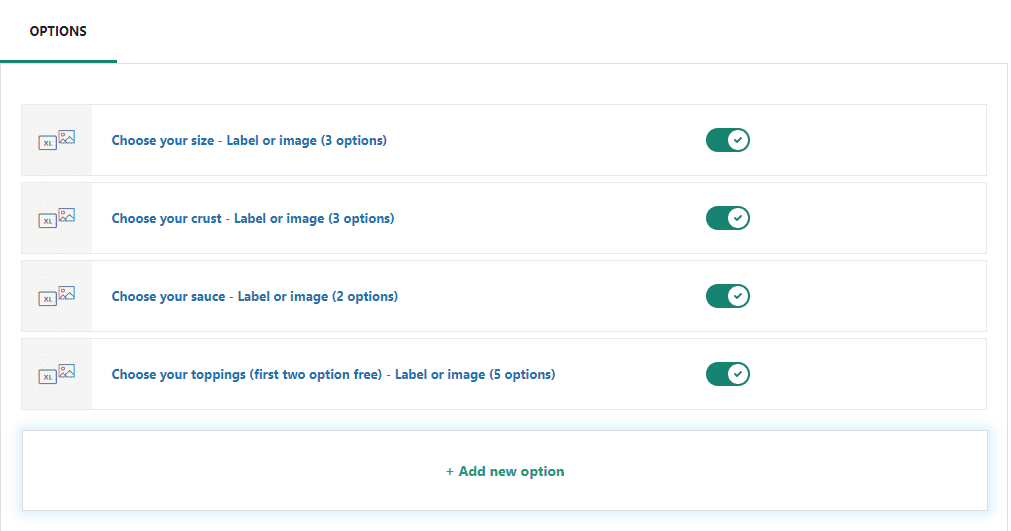Click the picture icon in toppings row
The image size is (1011, 531).
point(67,371)
